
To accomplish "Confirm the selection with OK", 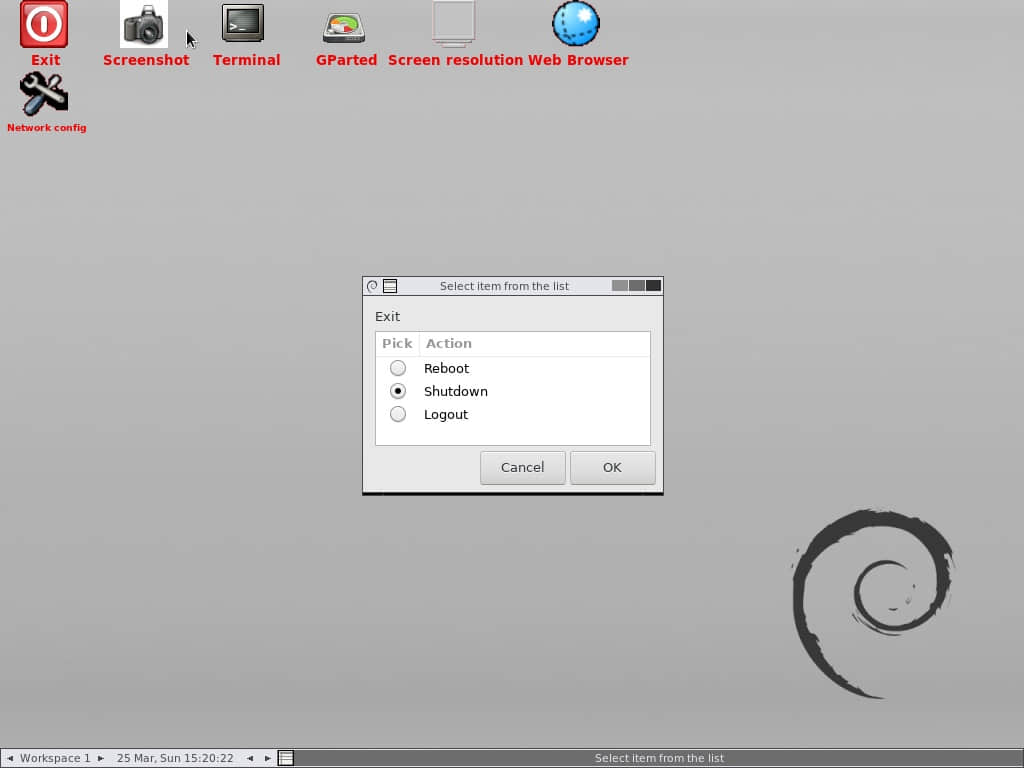I will coord(612,468).
